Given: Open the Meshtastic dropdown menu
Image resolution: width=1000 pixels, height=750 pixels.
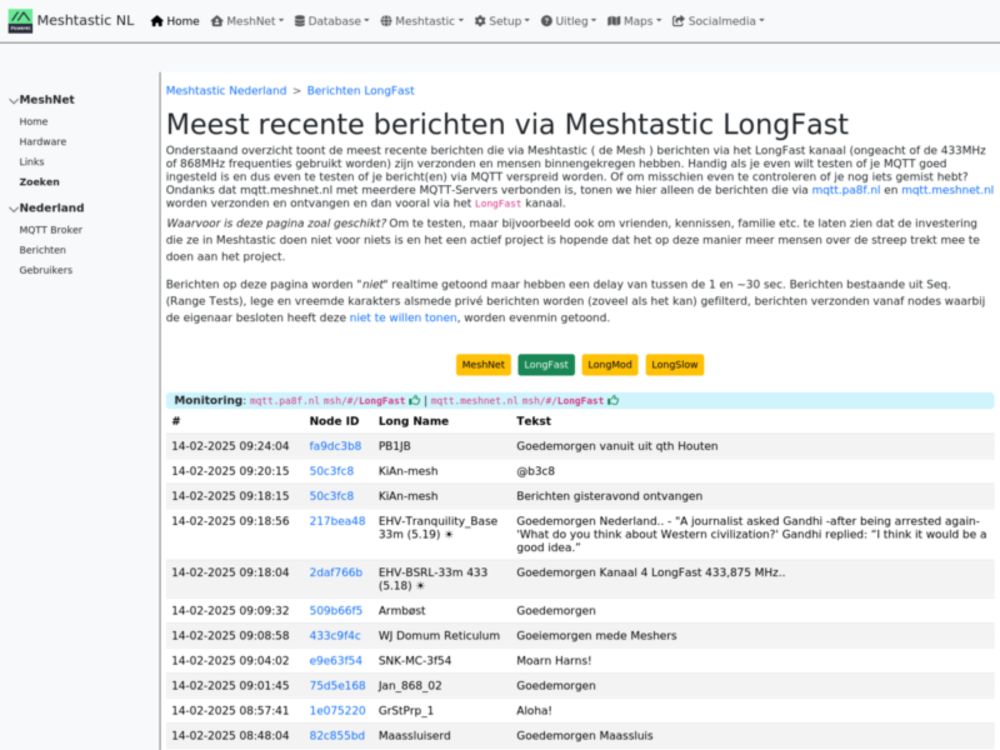Looking at the screenshot, I should (422, 21).
